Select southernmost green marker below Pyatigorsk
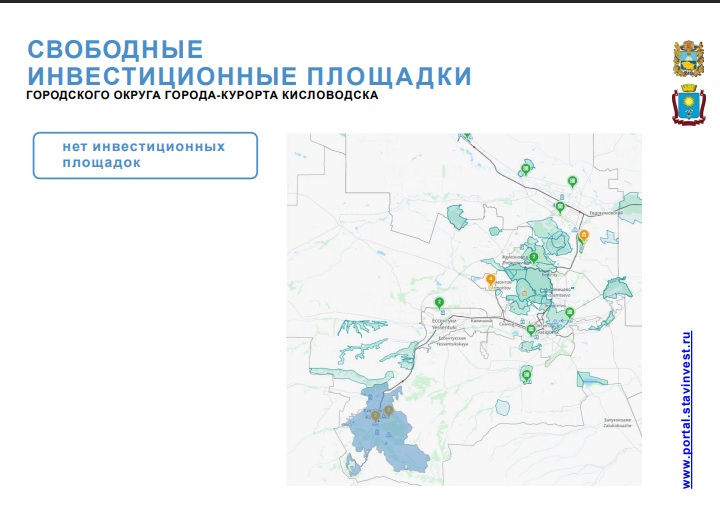The height and width of the screenshot is (517, 720). [527, 375]
